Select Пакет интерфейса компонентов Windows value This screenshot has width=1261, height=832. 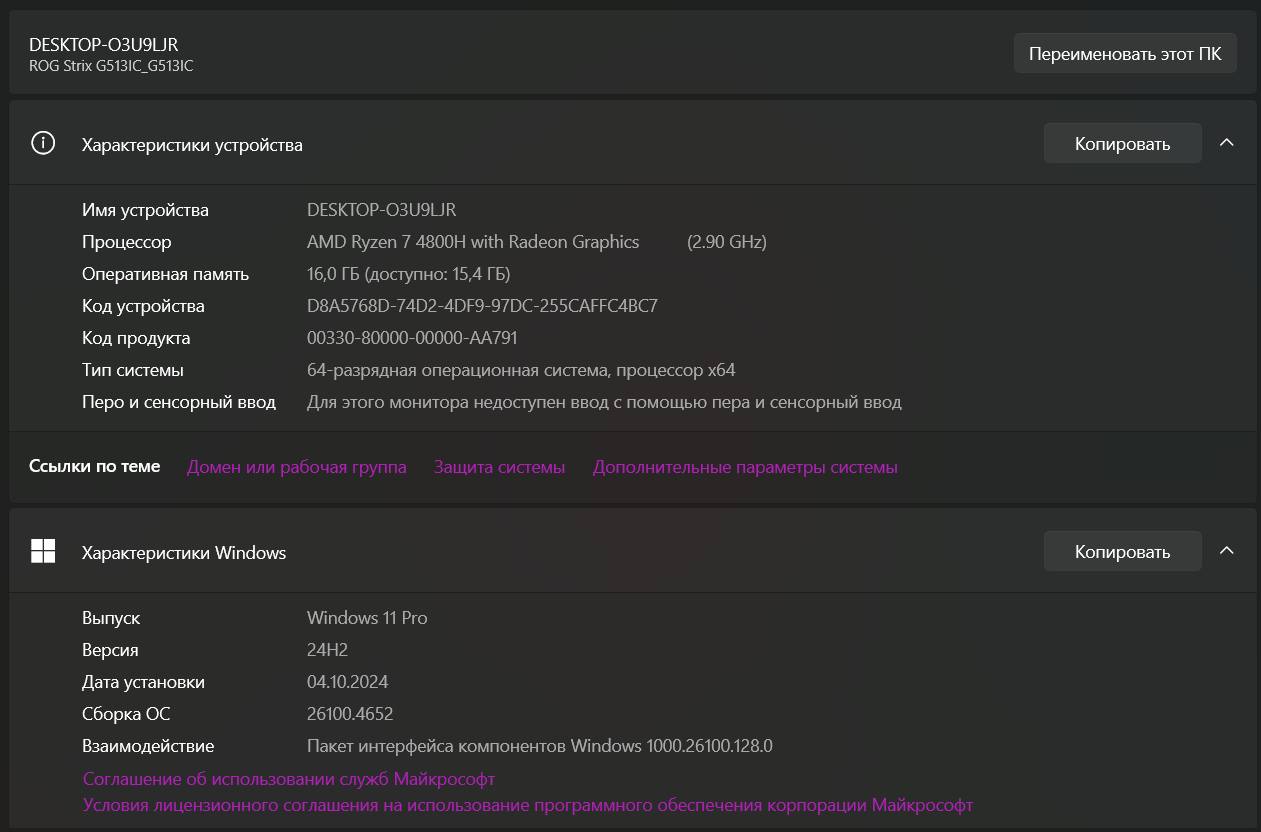pyautogui.click(x=540, y=746)
